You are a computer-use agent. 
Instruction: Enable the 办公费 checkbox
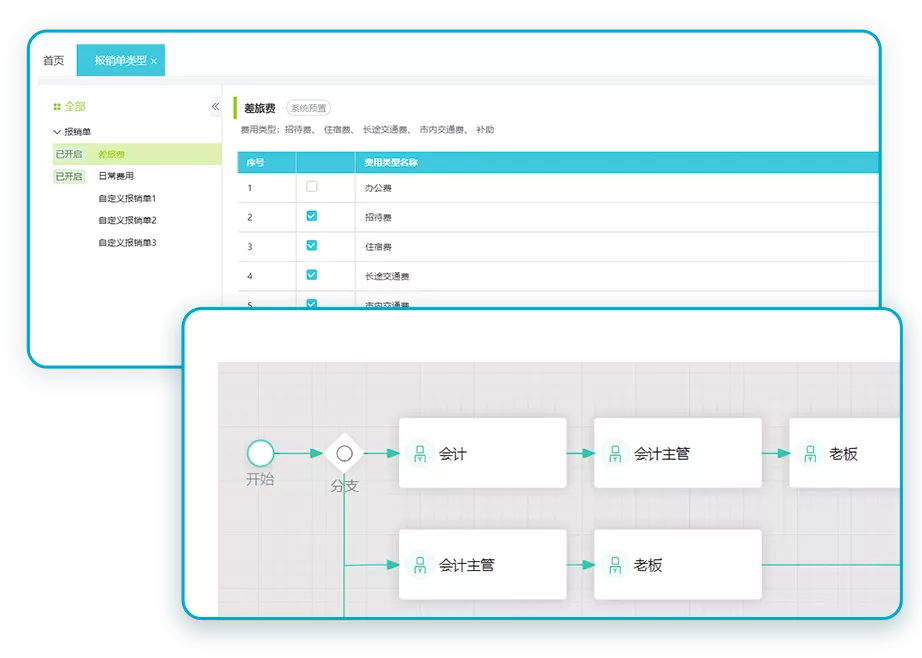click(312, 187)
